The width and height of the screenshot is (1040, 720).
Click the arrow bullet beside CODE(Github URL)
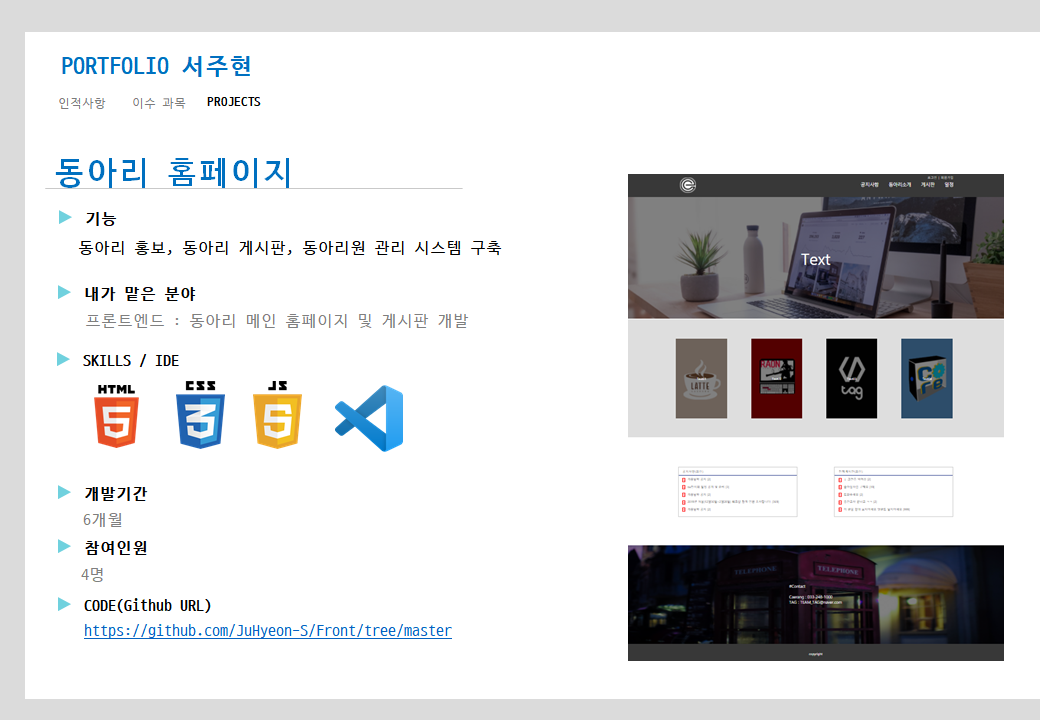[x=64, y=604]
